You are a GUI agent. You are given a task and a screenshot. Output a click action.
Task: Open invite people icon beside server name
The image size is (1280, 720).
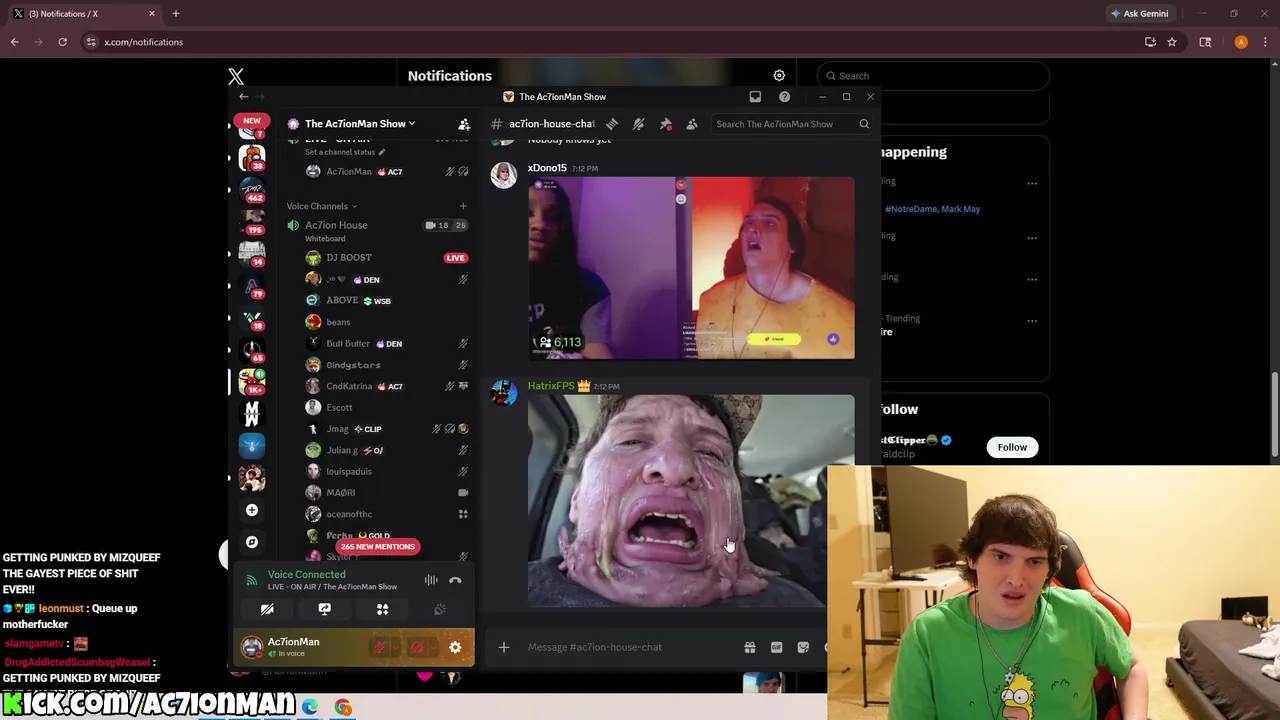(464, 124)
